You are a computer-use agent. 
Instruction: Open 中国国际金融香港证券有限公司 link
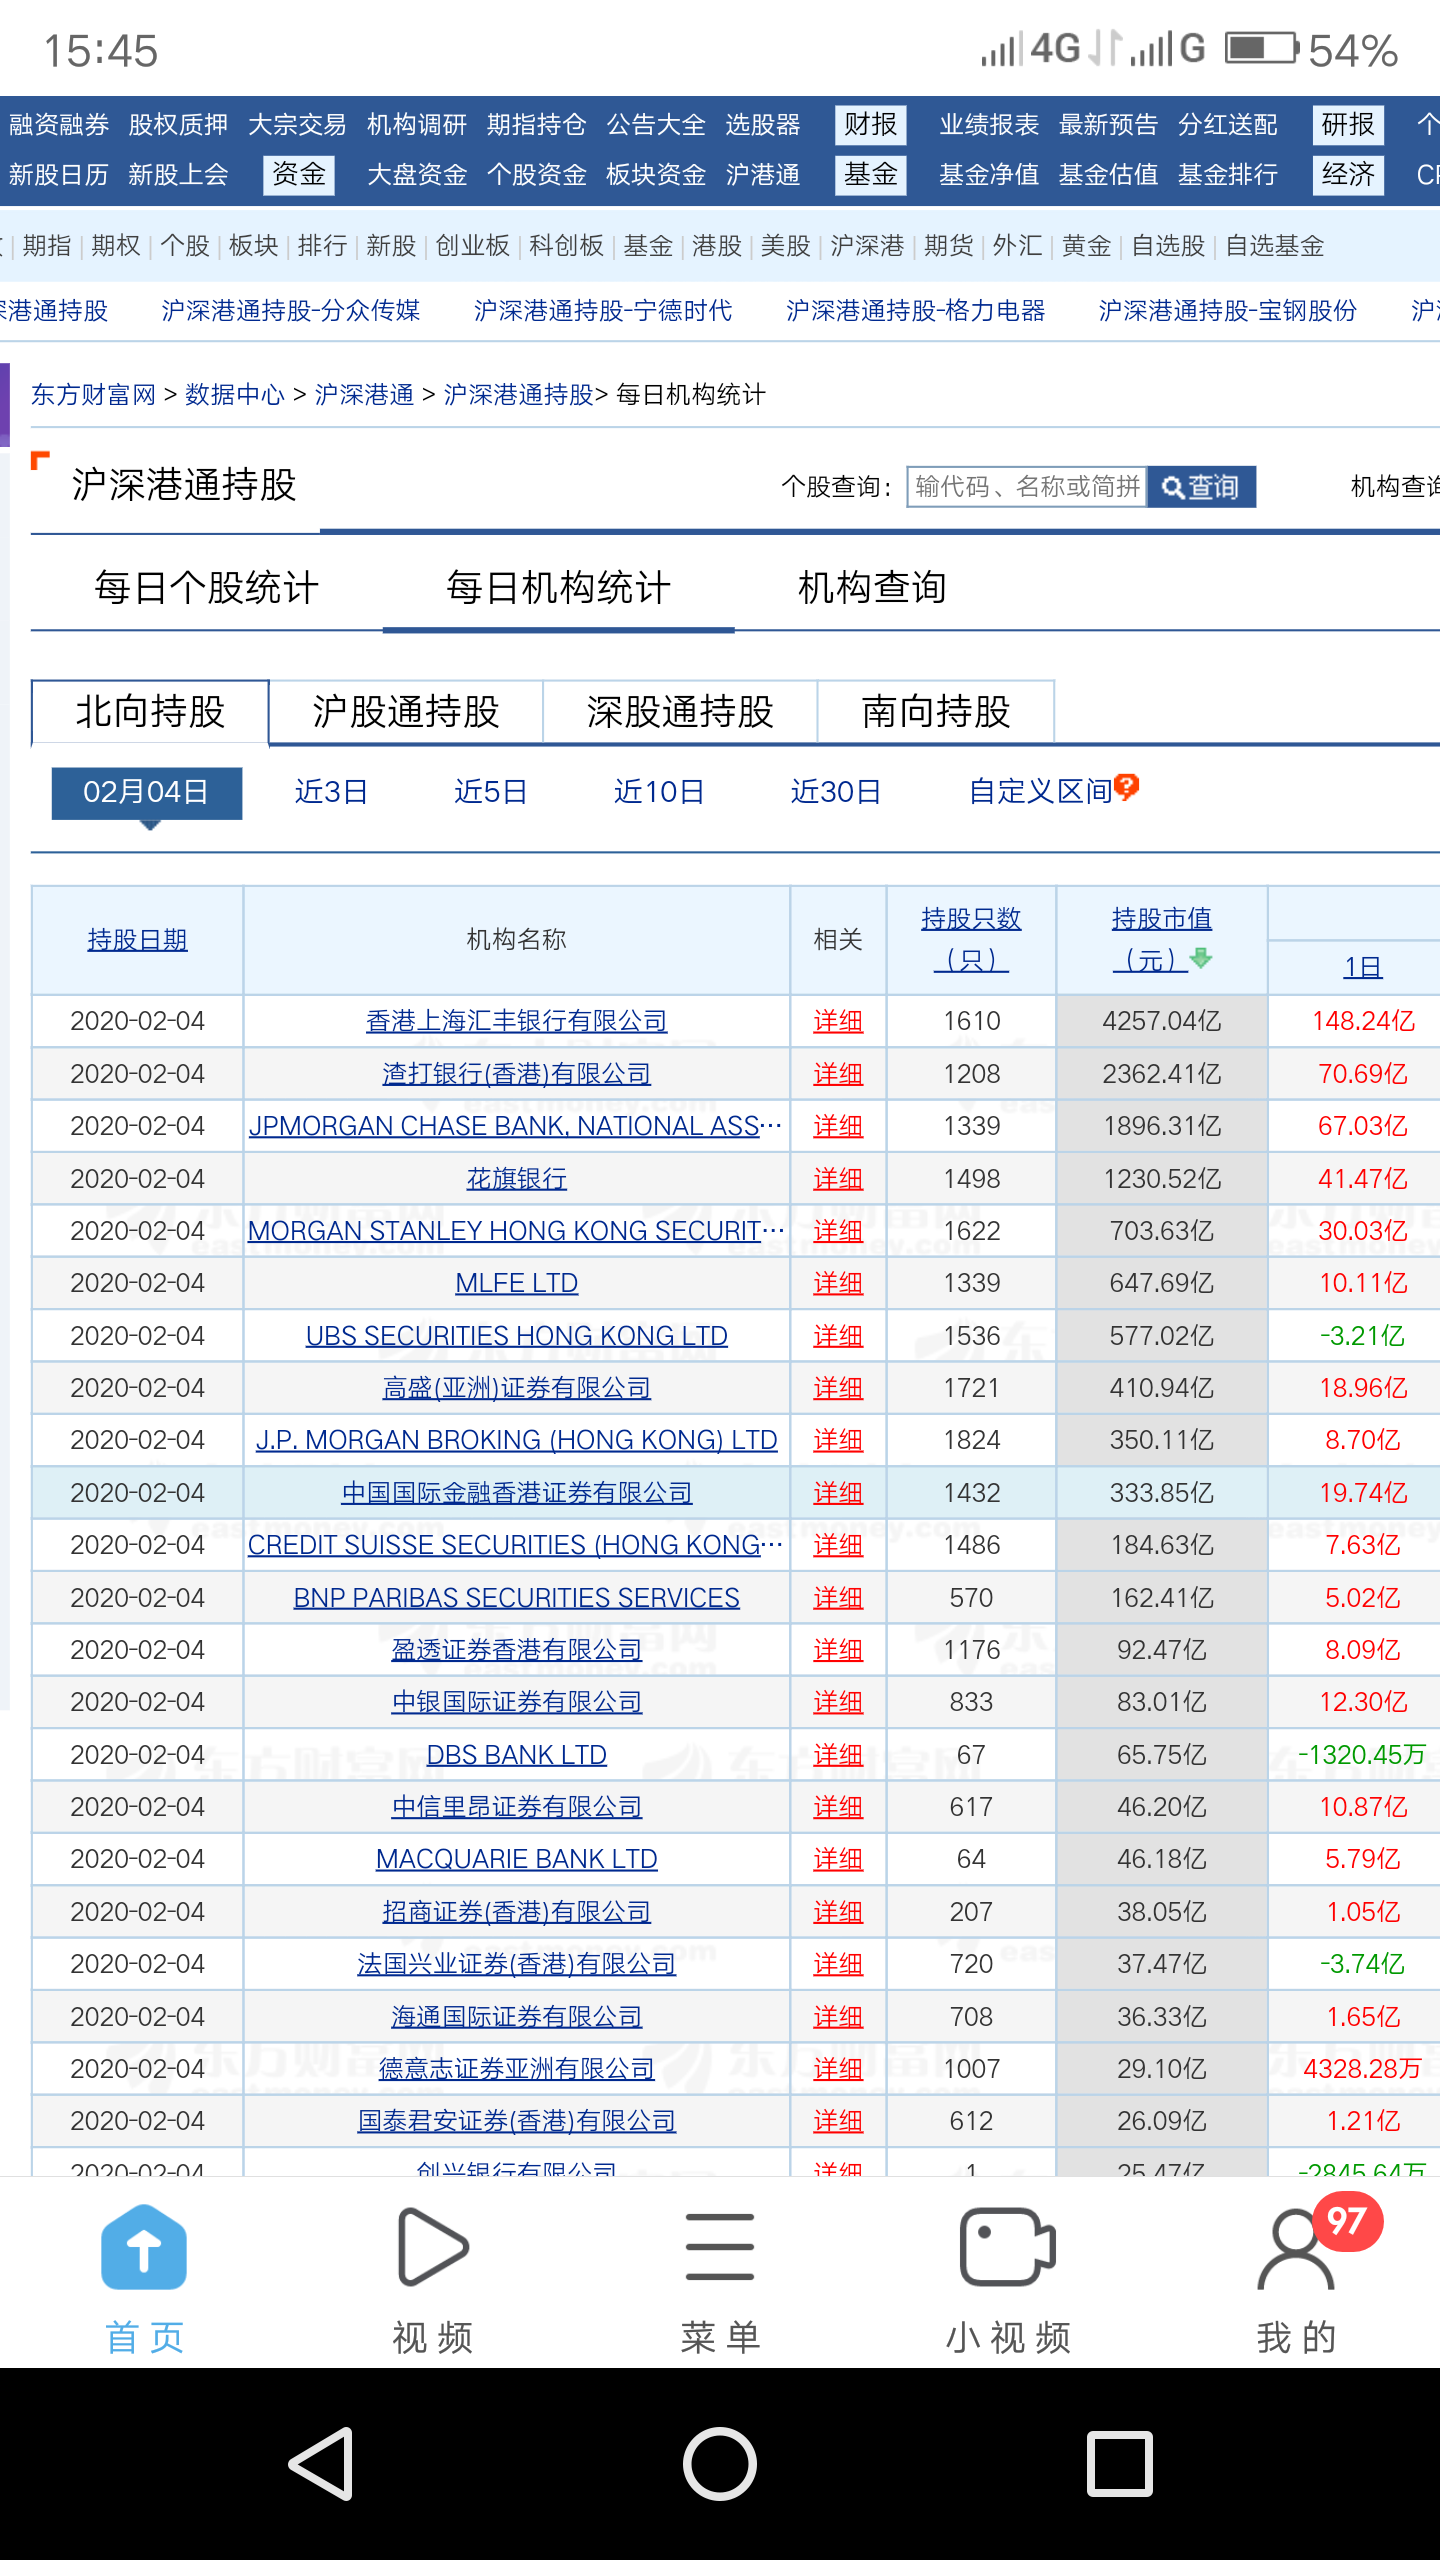point(516,1493)
